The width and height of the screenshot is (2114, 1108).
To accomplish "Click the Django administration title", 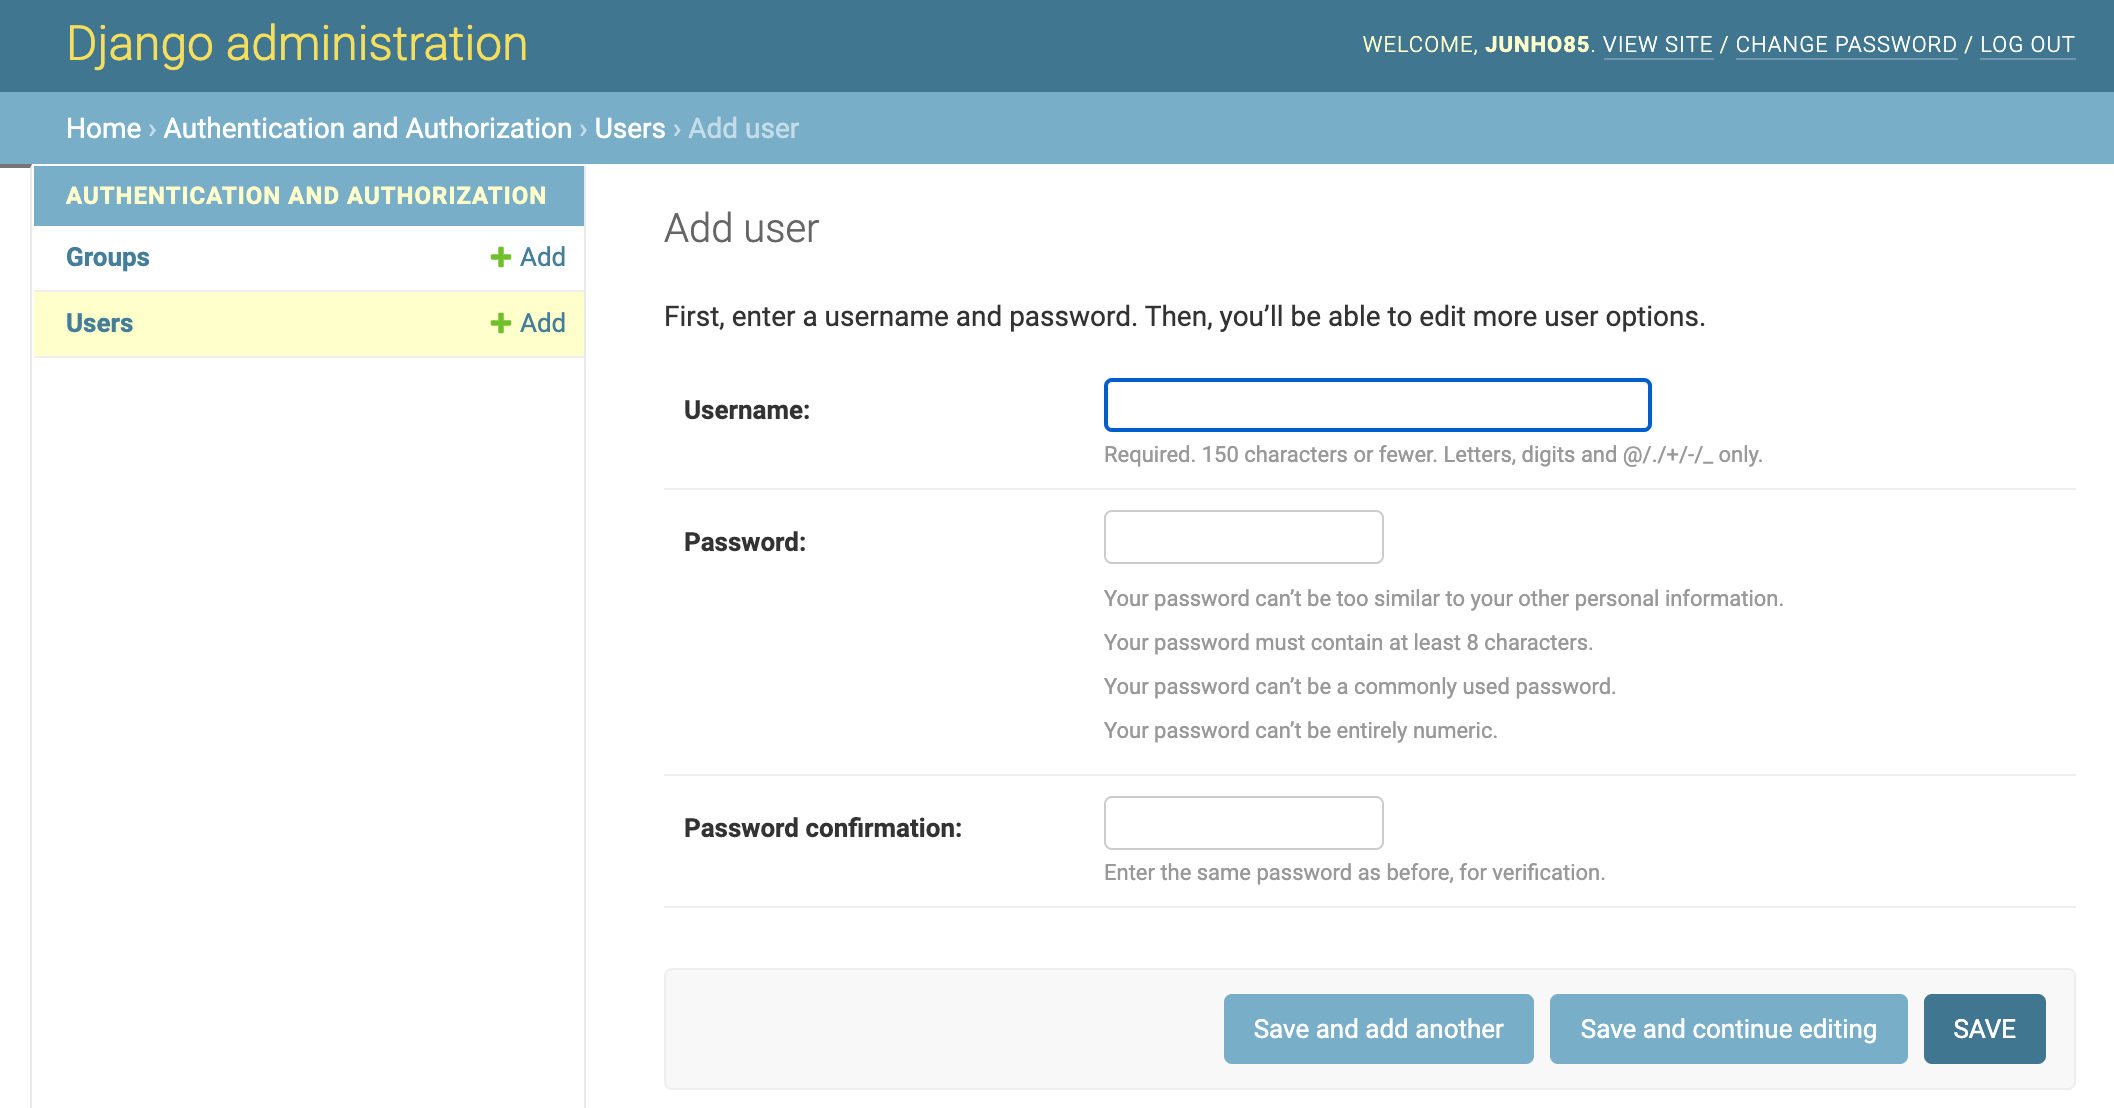I will click(297, 45).
